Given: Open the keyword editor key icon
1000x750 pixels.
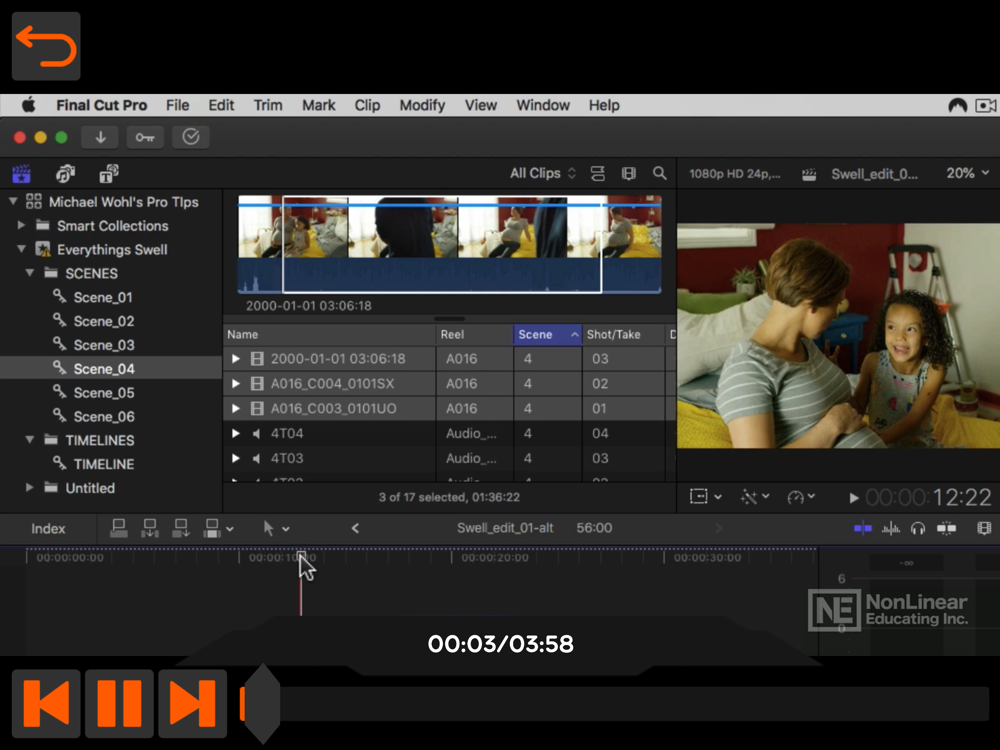Looking at the screenshot, I should tap(145, 137).
